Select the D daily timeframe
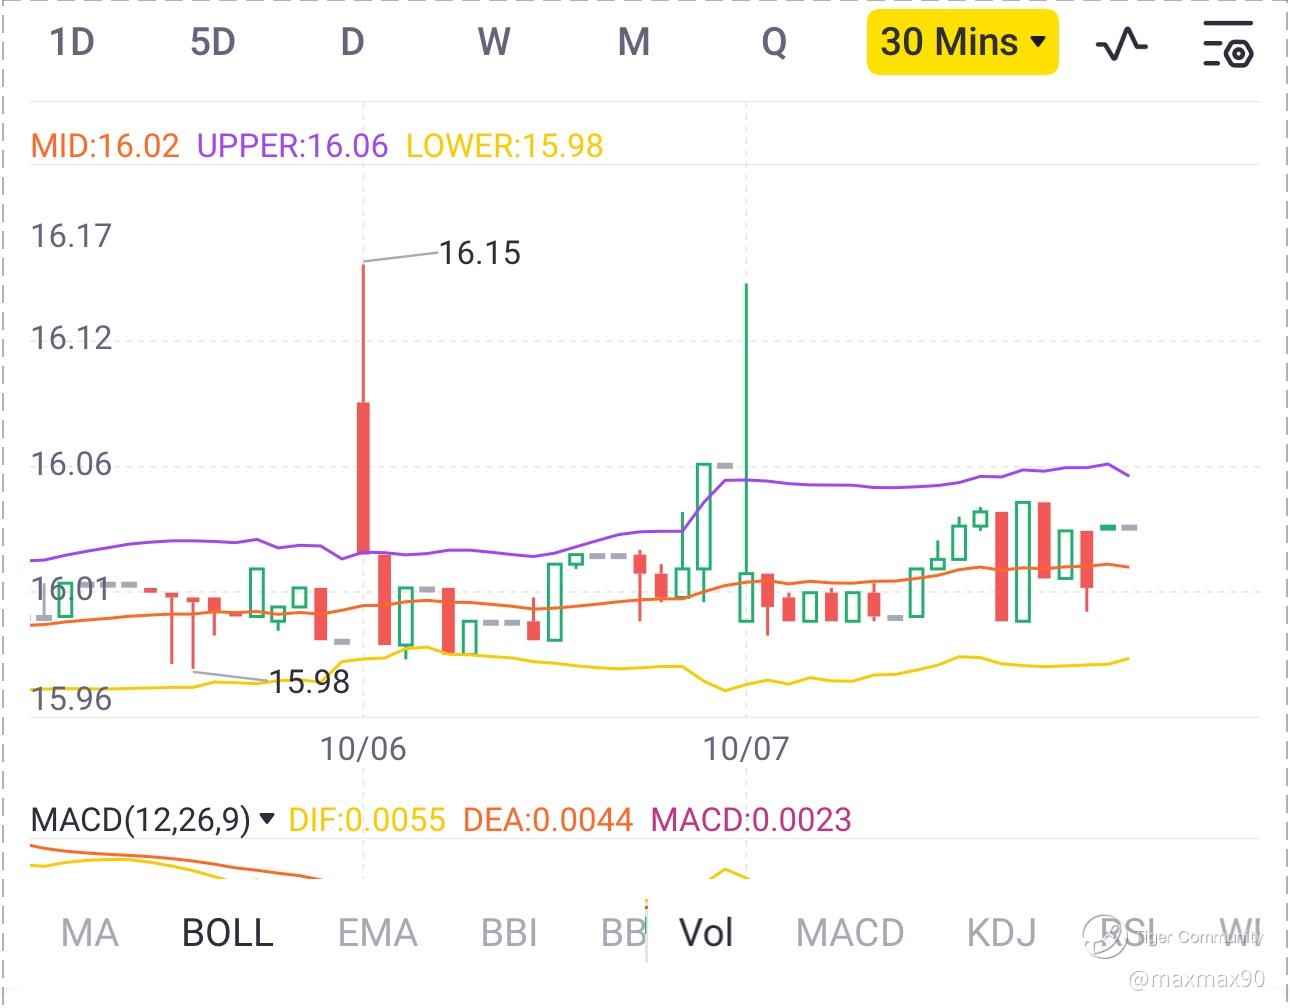 click(x=352, y=42)
